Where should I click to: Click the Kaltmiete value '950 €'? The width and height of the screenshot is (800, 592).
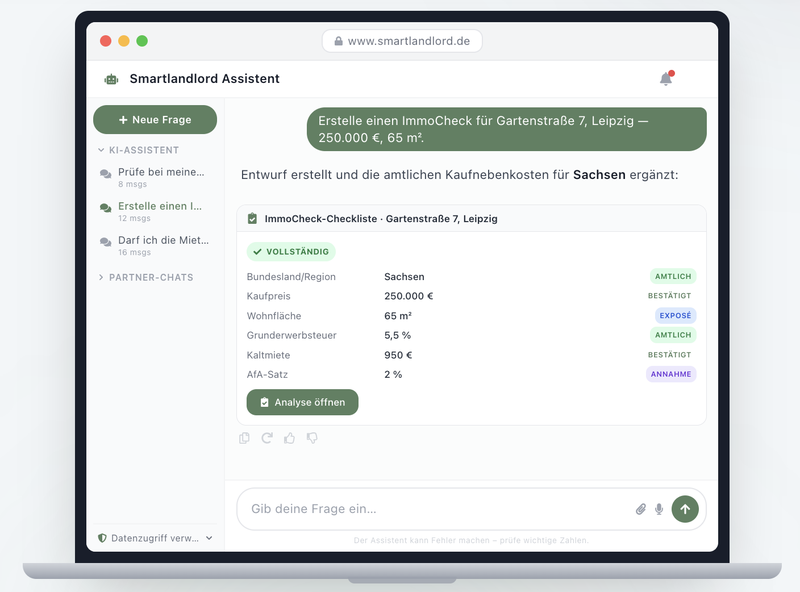tap(398, 355)
